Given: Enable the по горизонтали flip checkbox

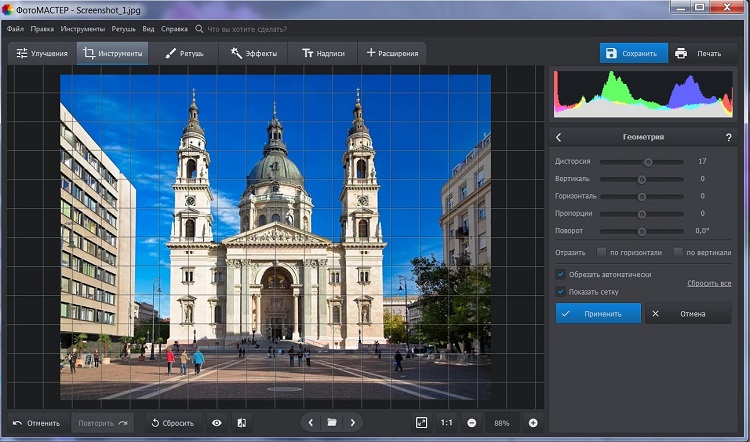Looking at the screenshot, I should tap(602, 252).
